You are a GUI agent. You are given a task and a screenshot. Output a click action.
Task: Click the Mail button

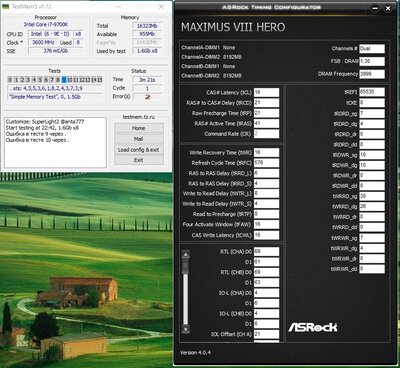[139, 139]
